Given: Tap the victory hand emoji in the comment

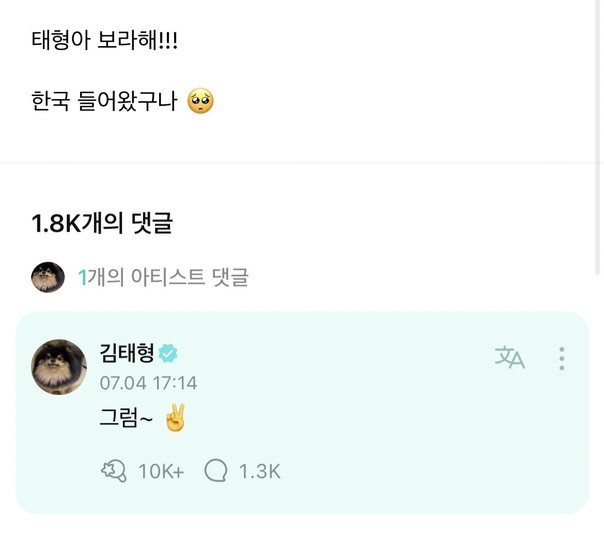Looking at the screenshot, I should (x=175, y=419).
